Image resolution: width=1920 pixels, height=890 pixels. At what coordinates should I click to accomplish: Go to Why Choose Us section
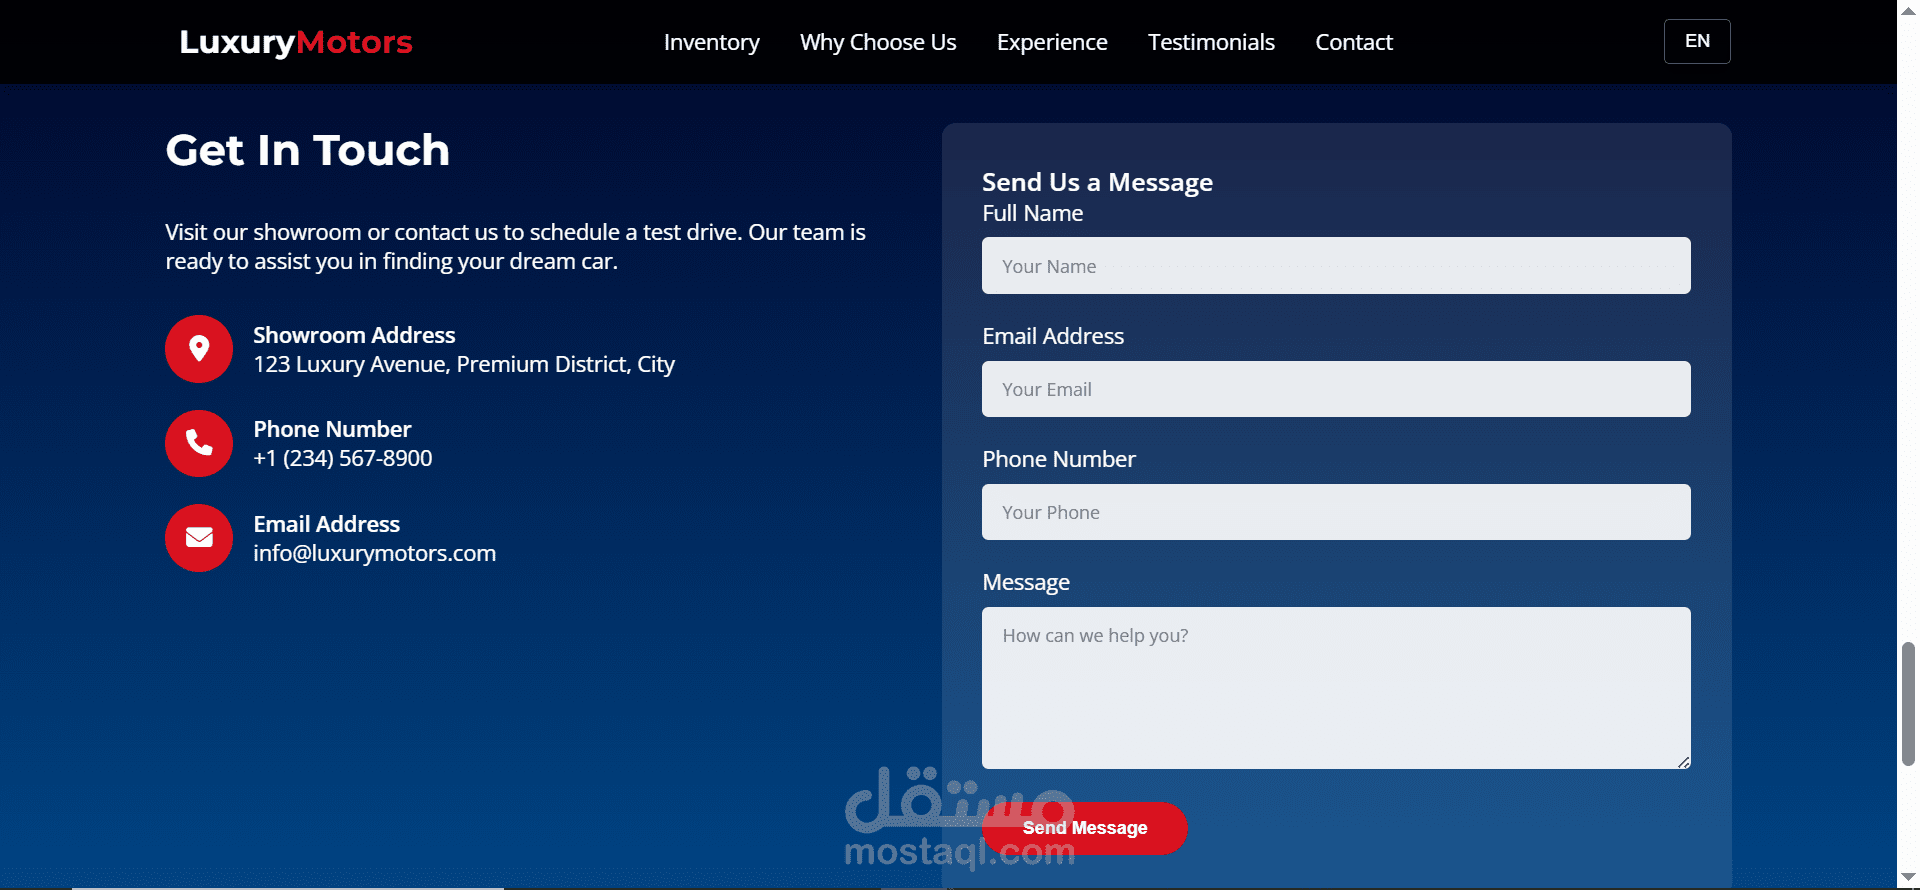(x=878, y=42)
